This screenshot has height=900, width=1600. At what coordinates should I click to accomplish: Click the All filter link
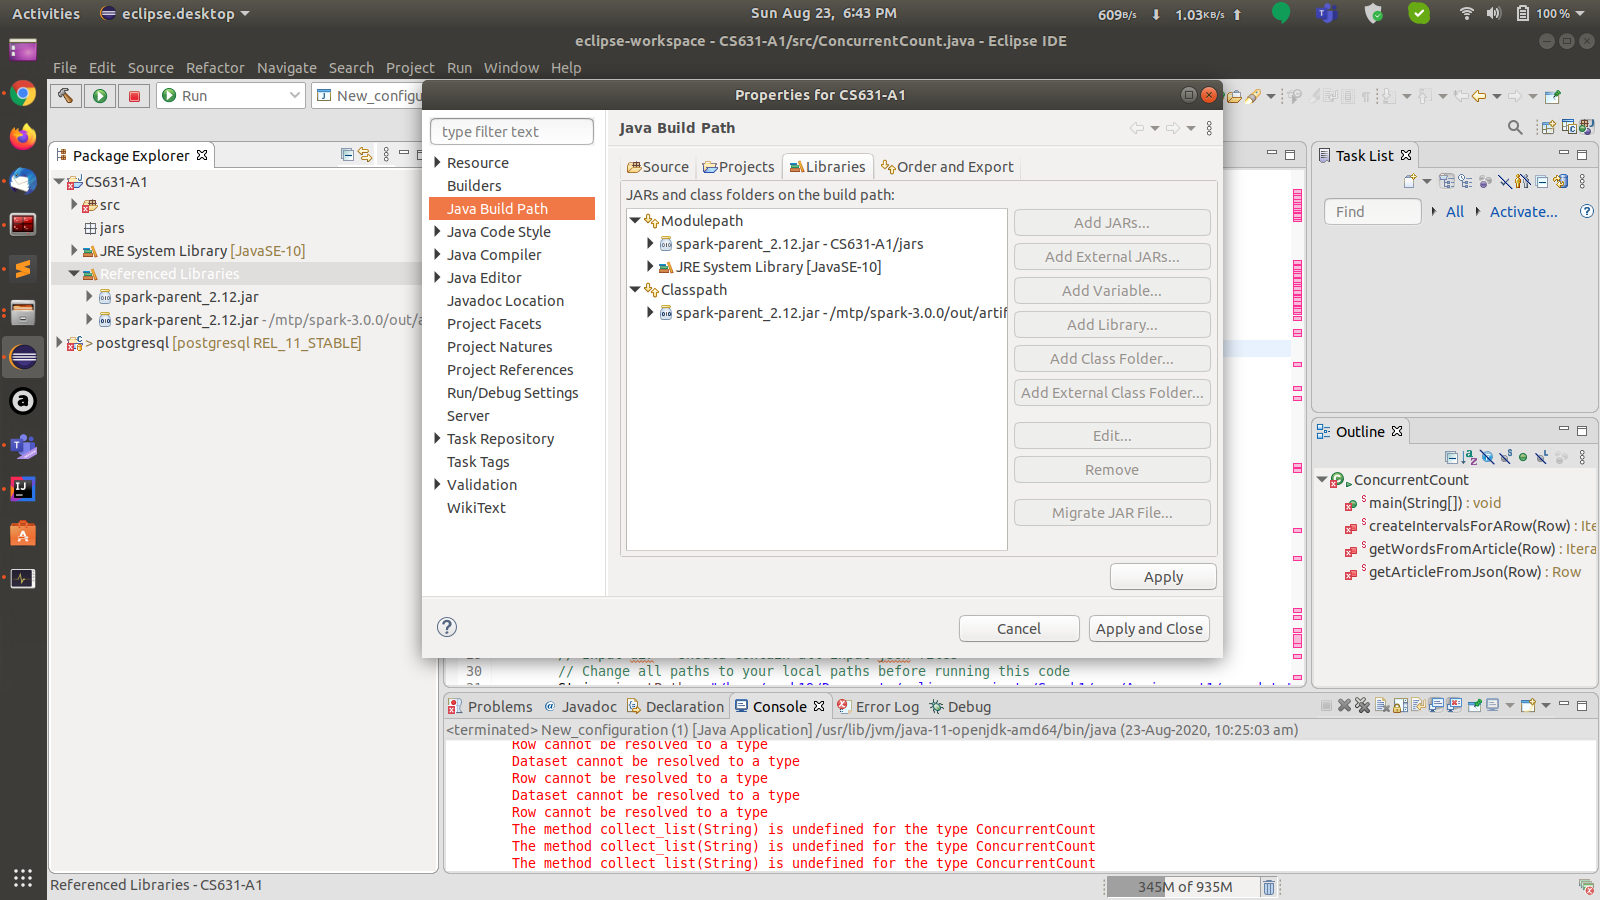click(1454, 212)
